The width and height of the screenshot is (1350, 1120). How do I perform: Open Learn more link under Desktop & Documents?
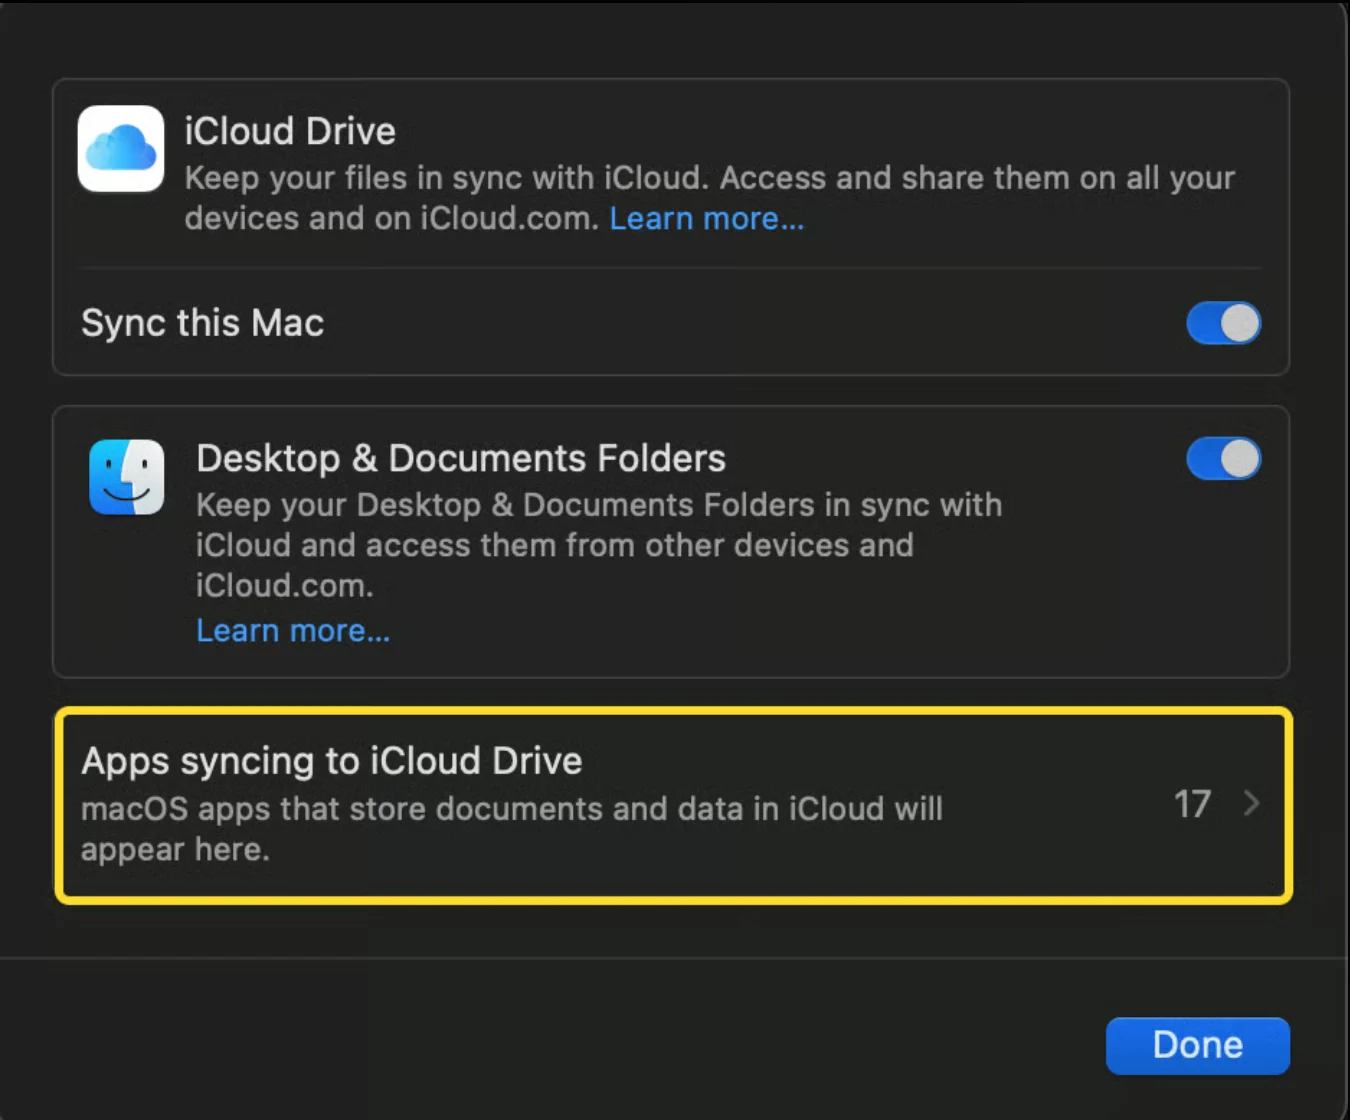(x=293, y=631)
